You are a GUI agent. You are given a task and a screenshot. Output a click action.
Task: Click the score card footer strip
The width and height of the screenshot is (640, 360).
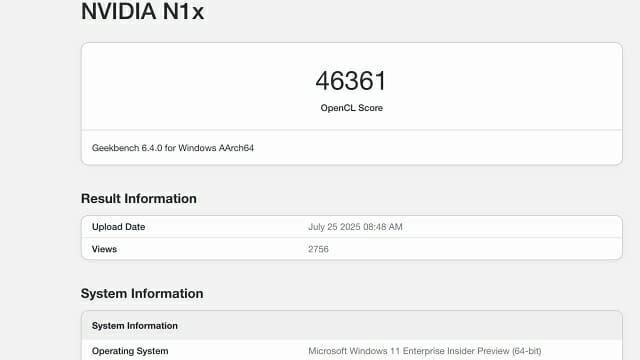352,148
